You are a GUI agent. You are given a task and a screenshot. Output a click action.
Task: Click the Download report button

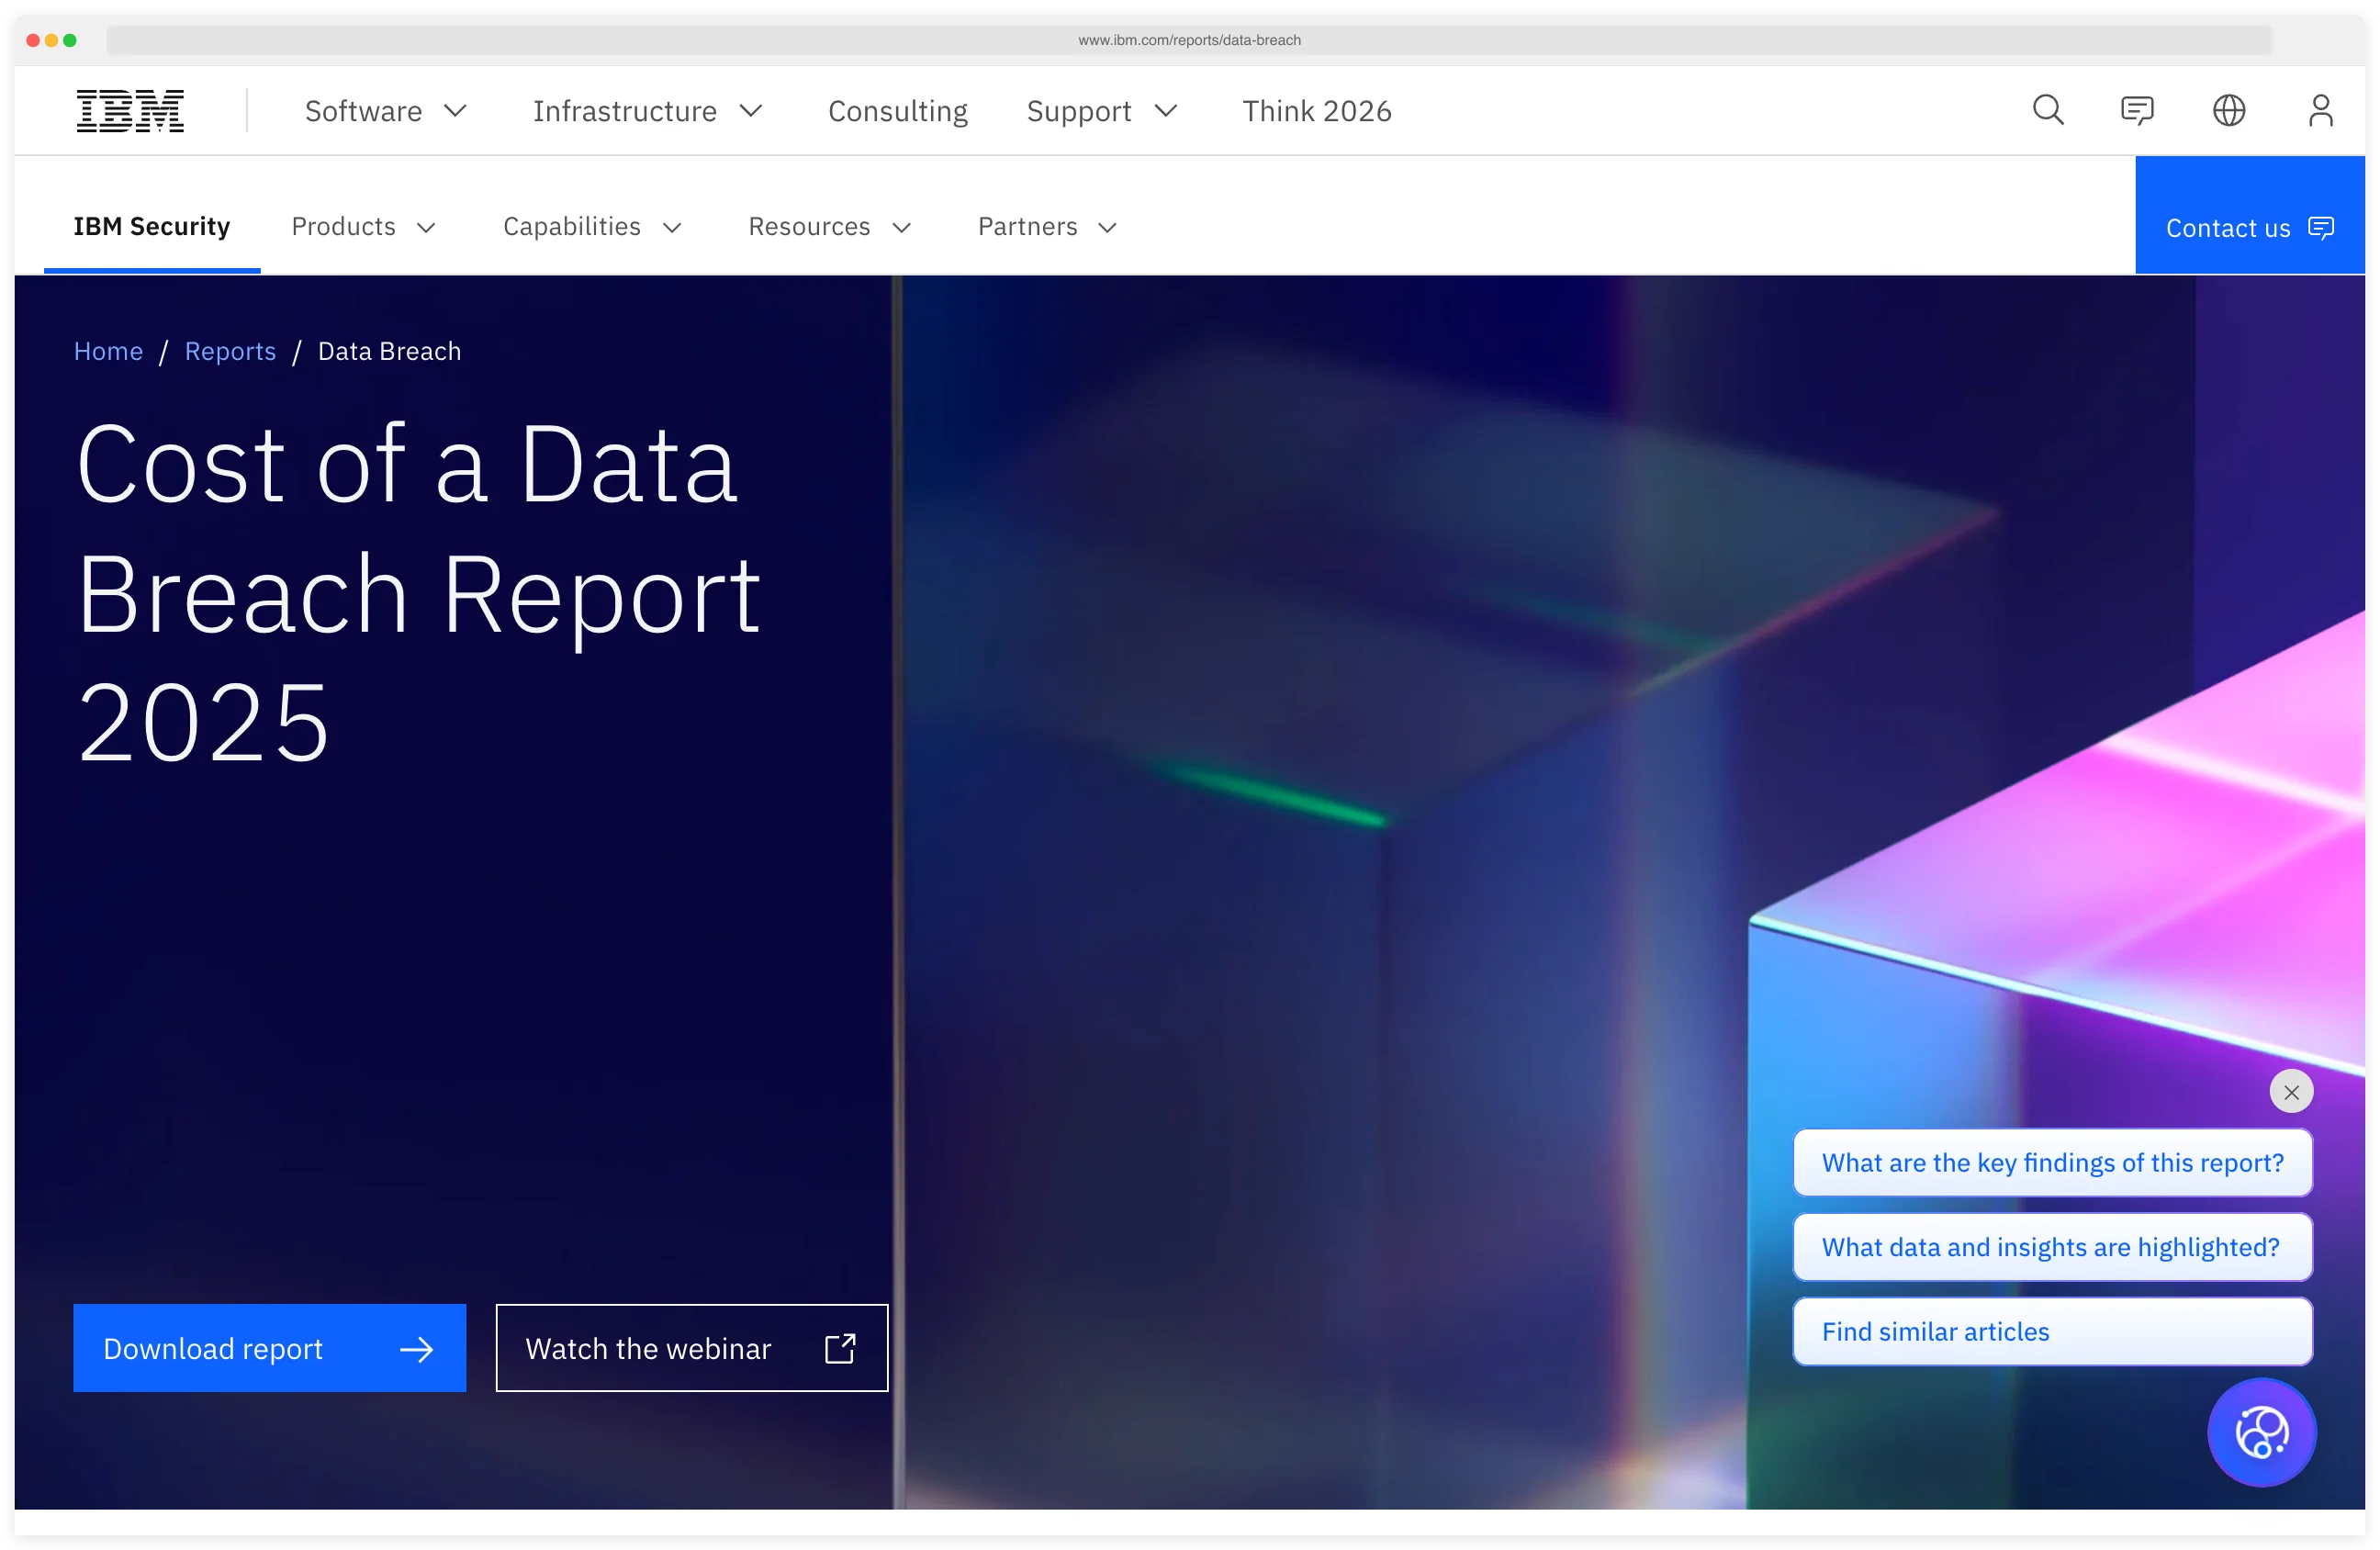[x=268, y=1348]
